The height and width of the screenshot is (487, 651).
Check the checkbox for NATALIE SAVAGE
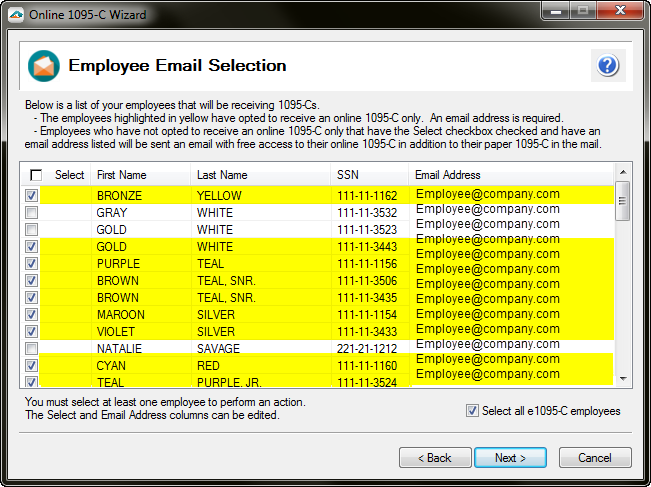tap(32, 349)
